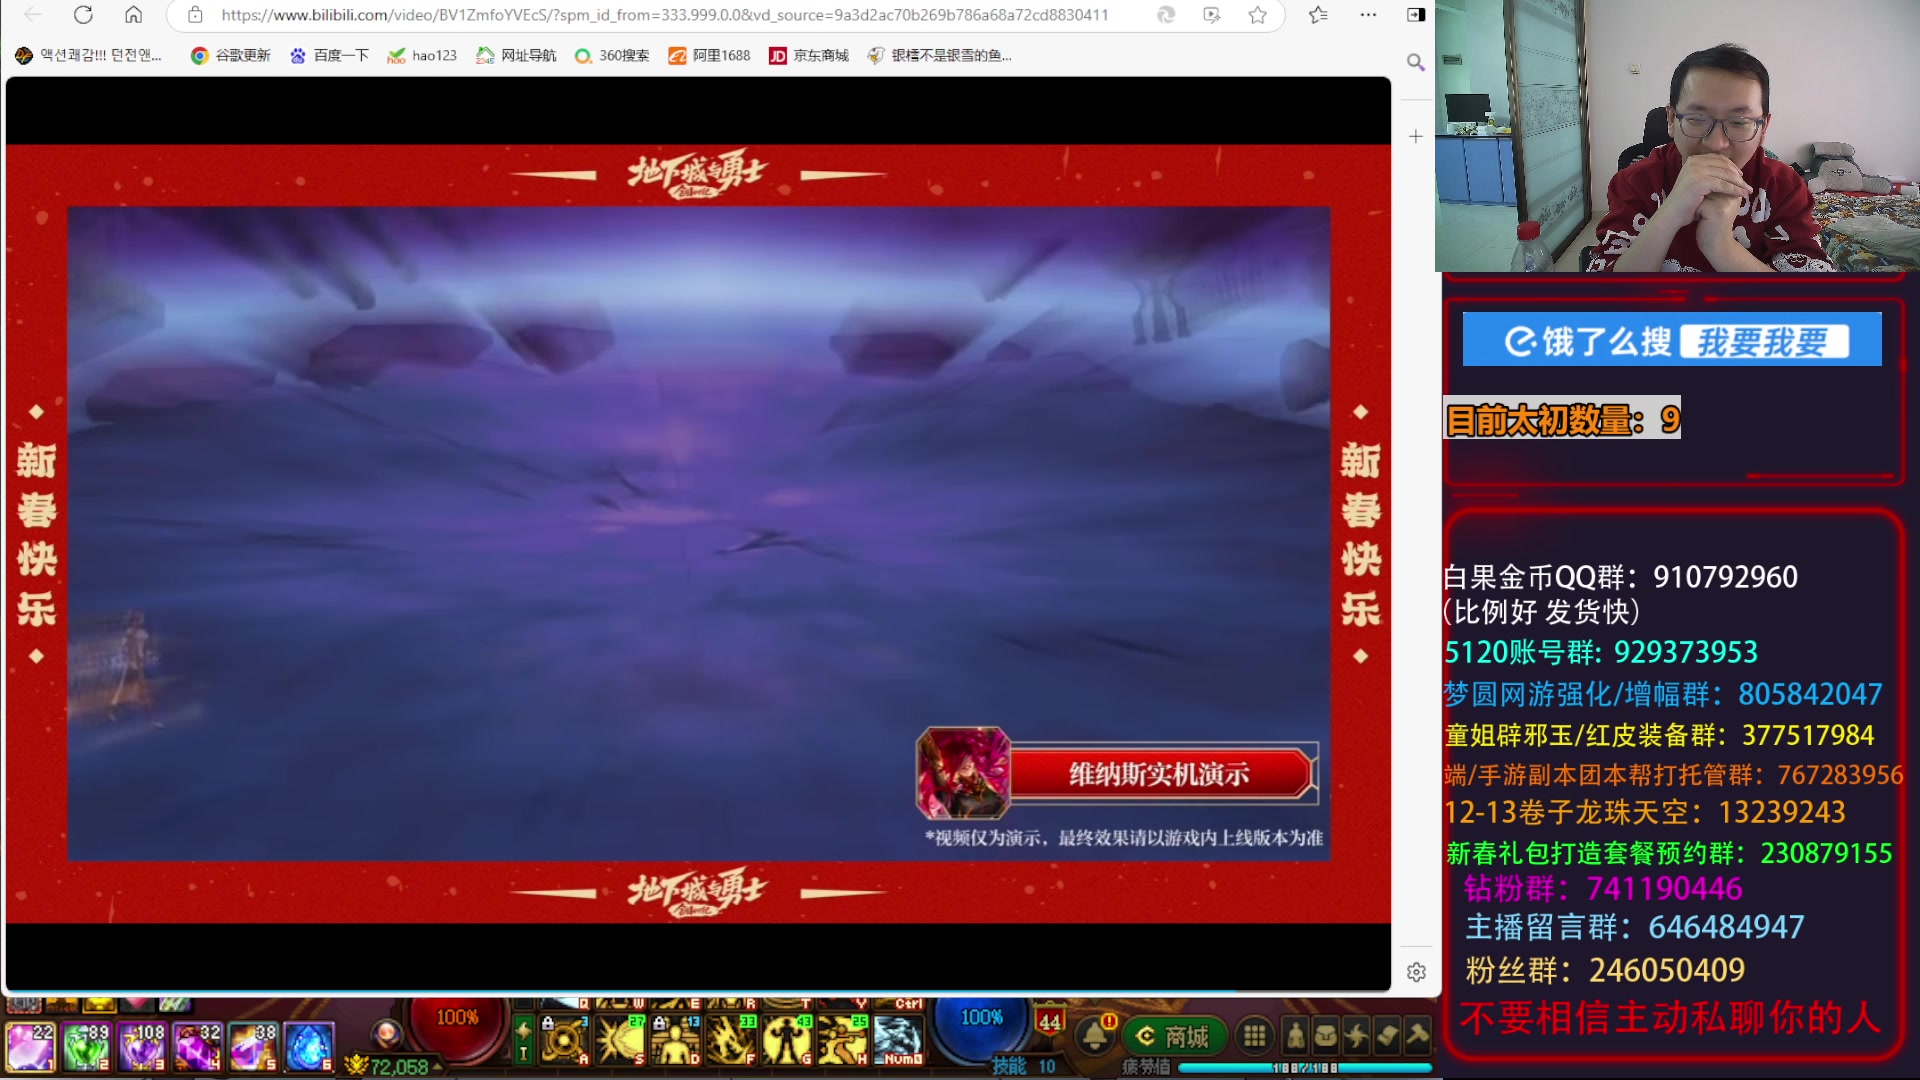The height and width of the screenshot is (1080, 1920).
Task: Click the game notification bell icon
Action: click(x=1096, y=1036)
